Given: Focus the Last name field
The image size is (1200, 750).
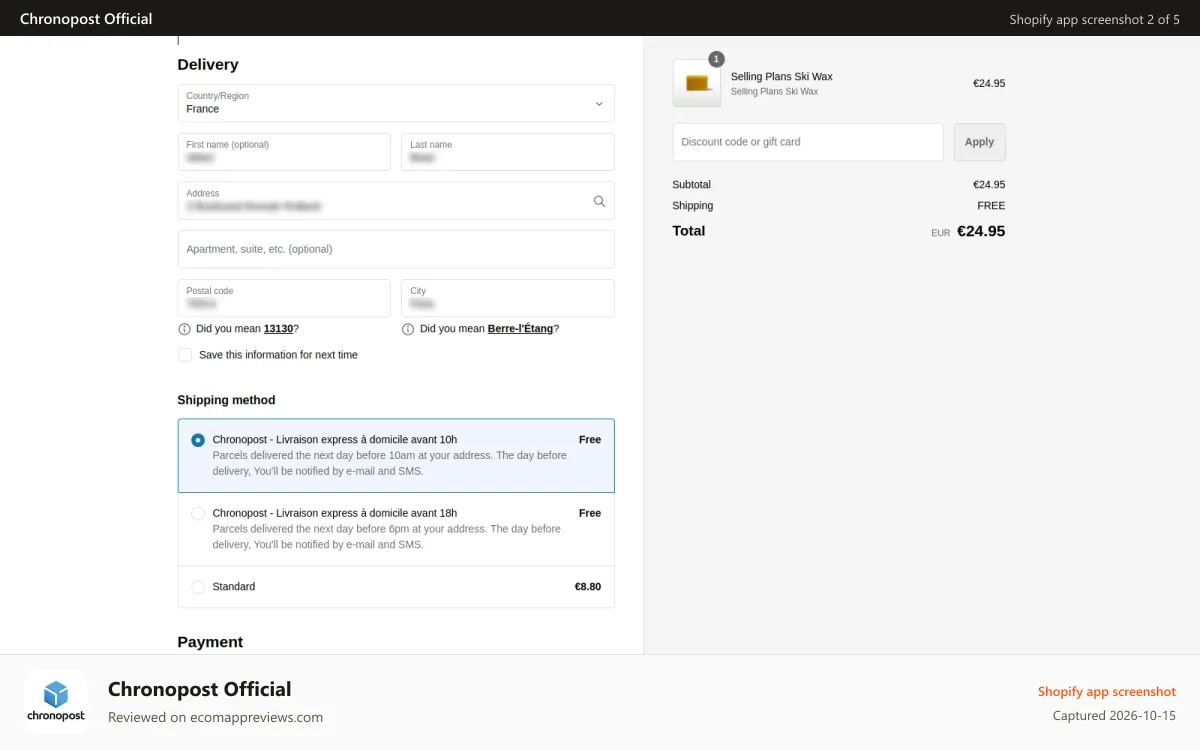Looking at the screenshot, I should click(x=508, y=152).
